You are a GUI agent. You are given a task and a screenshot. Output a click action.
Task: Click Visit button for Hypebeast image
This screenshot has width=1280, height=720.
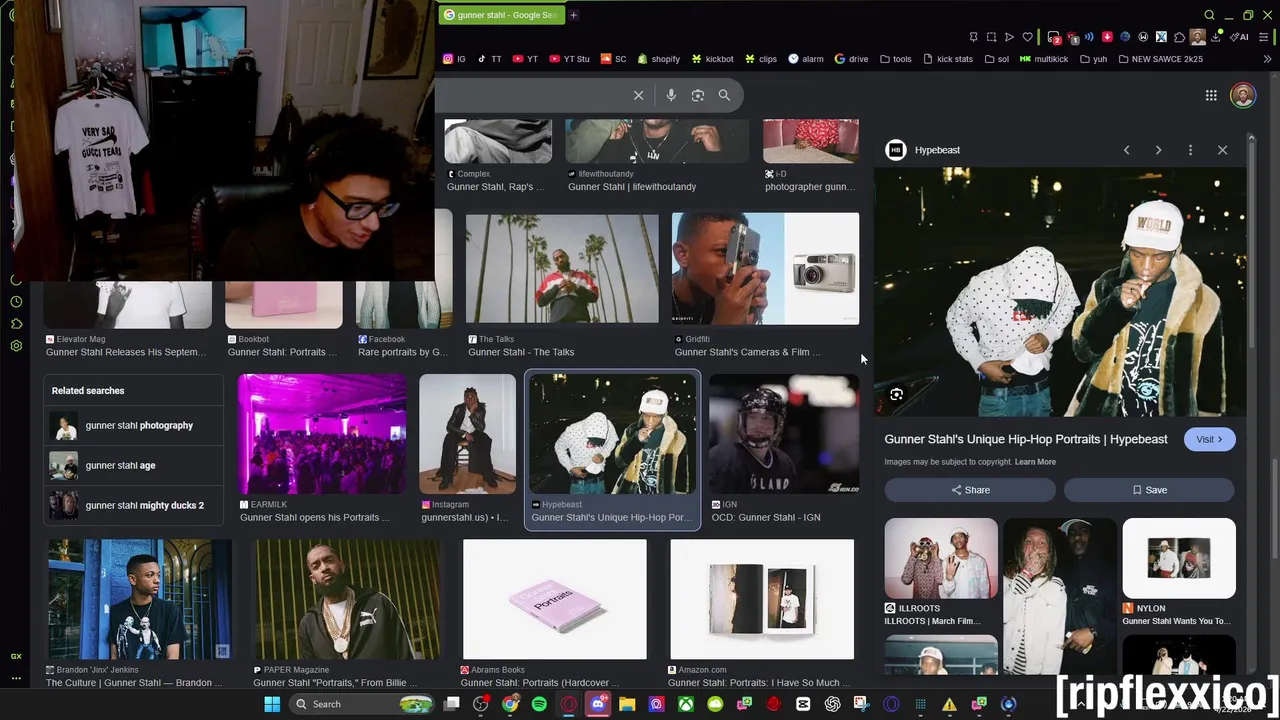point(1209,439)
